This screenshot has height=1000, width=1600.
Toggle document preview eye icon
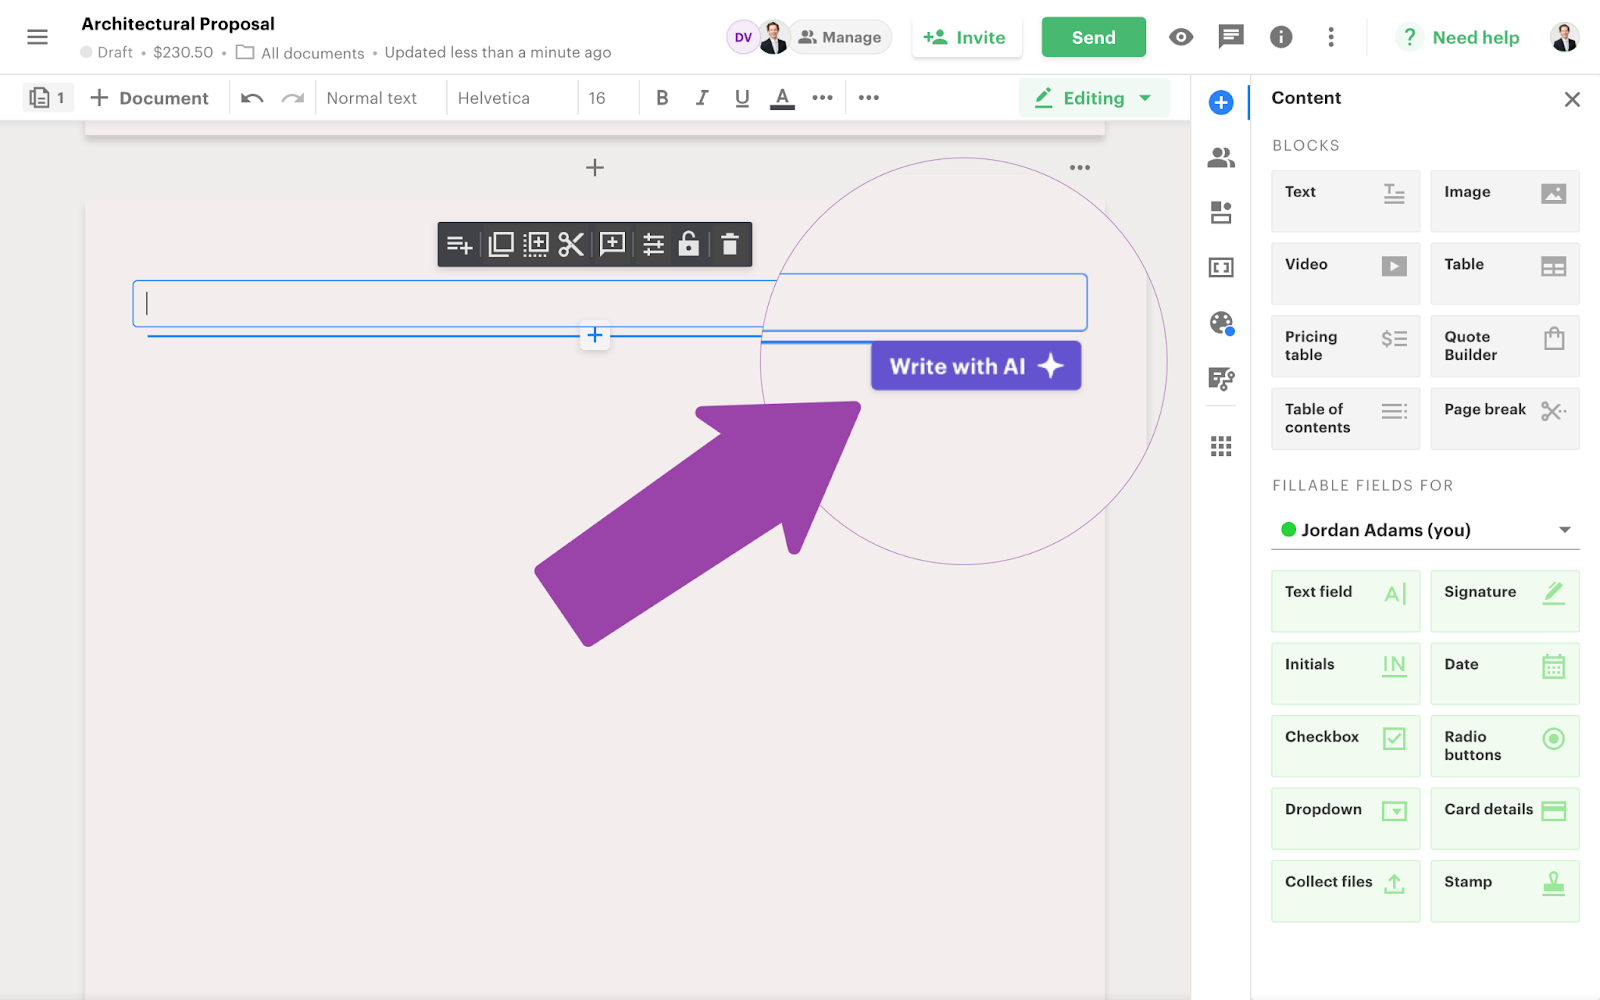click(x=1181, y=37)
